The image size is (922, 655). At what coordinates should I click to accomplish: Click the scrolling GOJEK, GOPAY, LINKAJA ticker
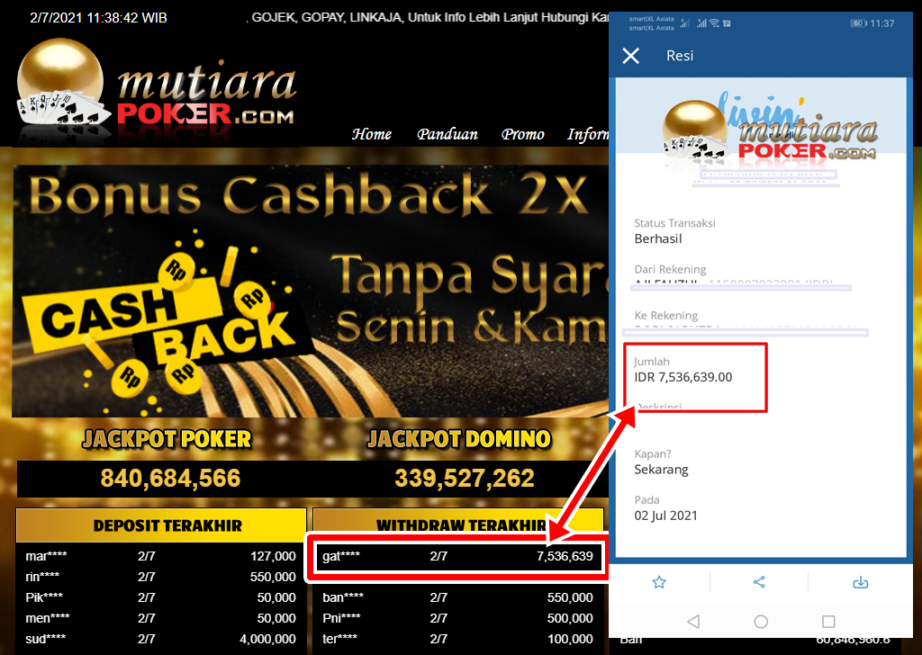coord(427,18)
